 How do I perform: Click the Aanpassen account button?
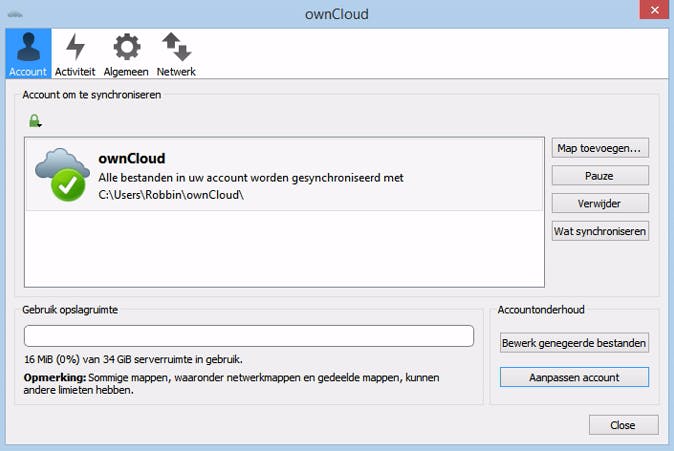[574, 377]
